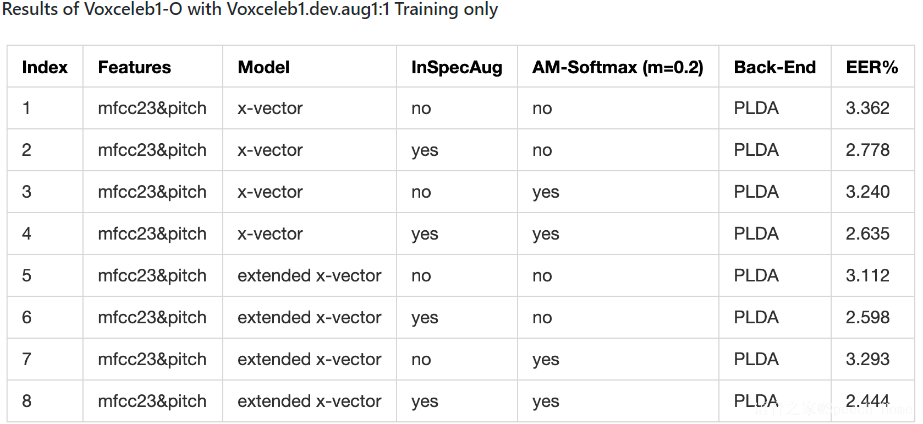
Task: Click EER value 3.362 in row 1
Action: [867, 108]
